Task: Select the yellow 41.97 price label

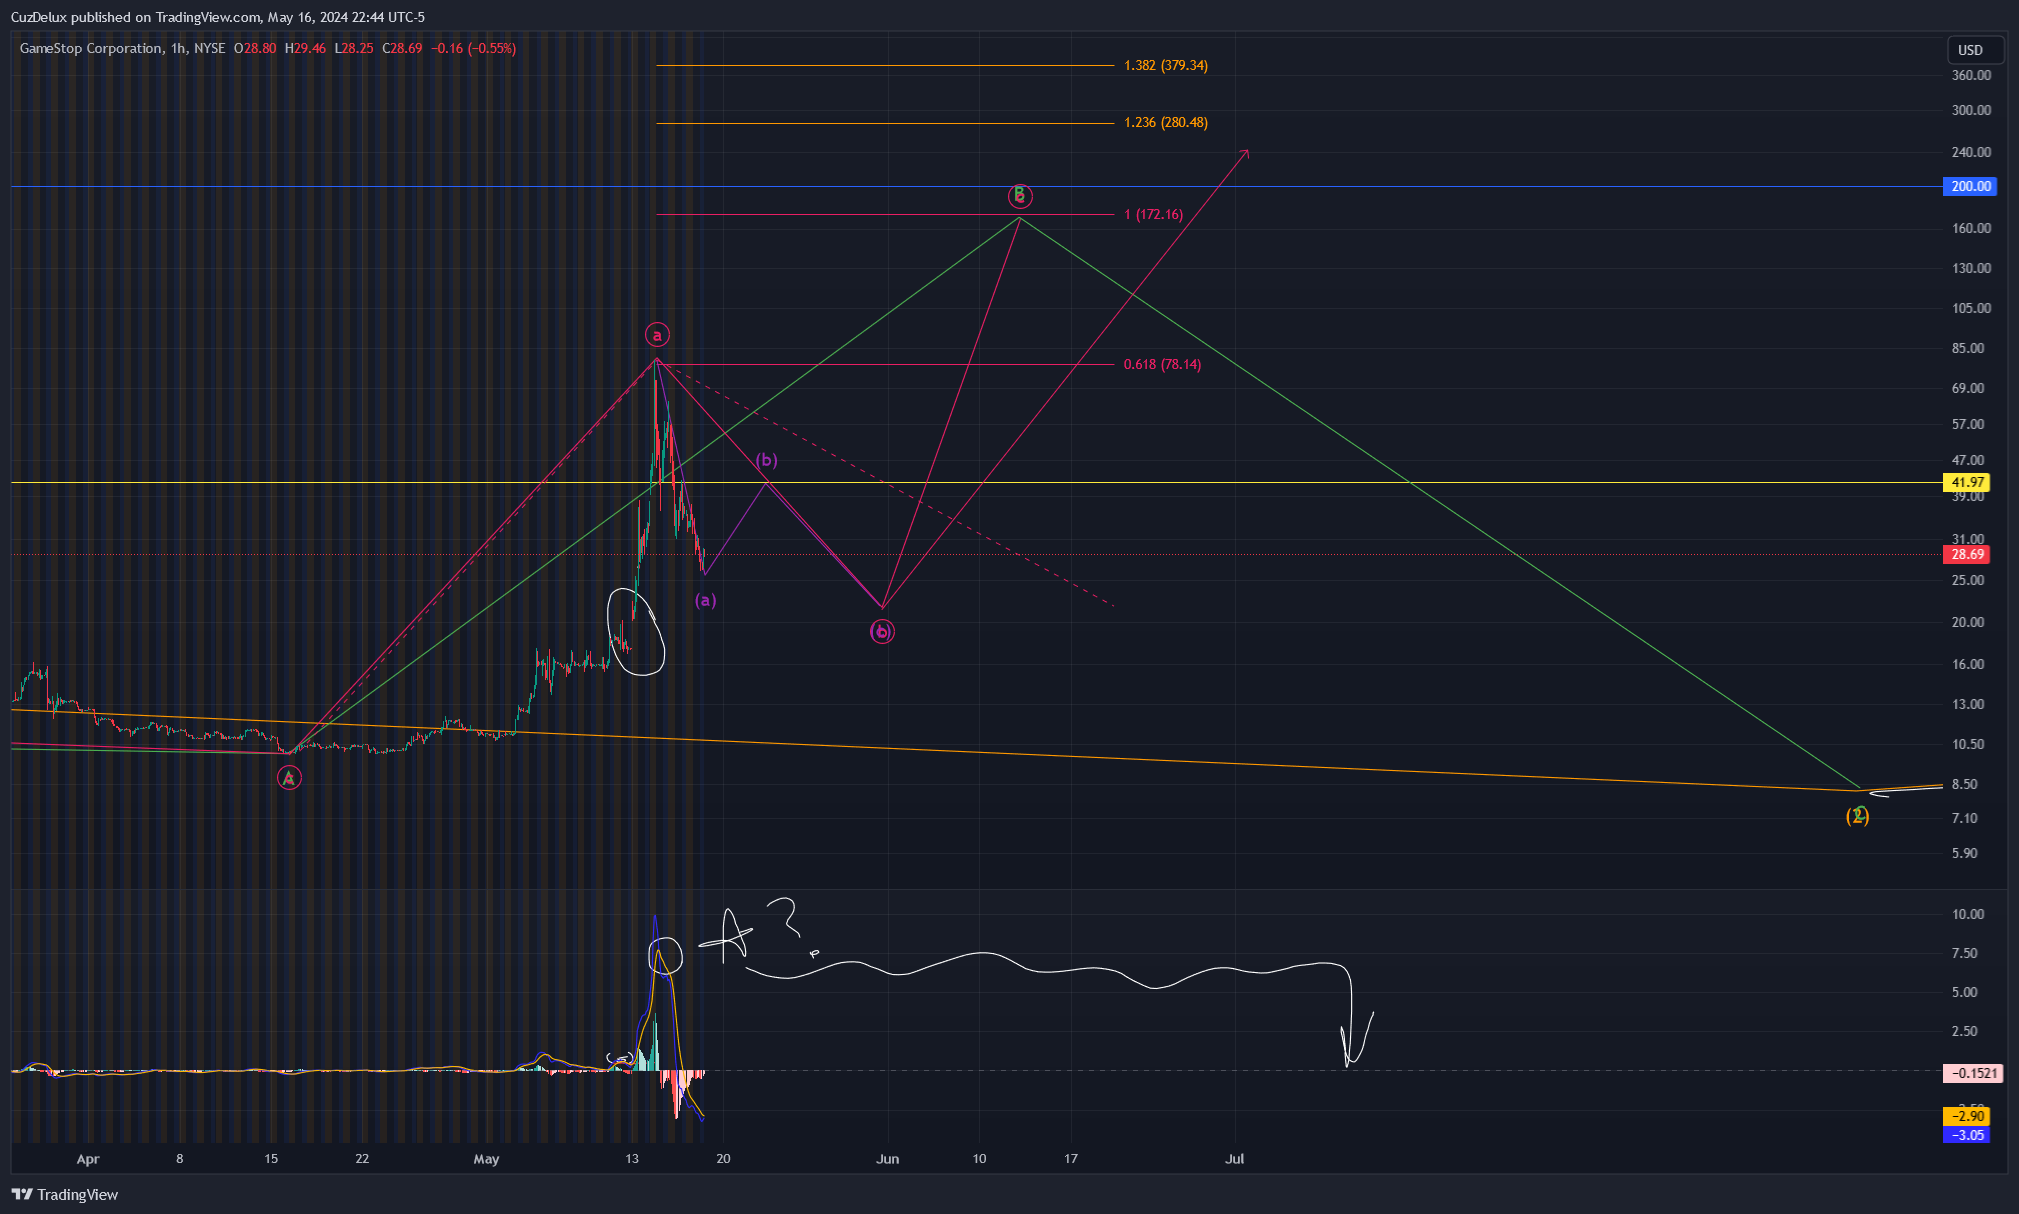Action: 1966,483
